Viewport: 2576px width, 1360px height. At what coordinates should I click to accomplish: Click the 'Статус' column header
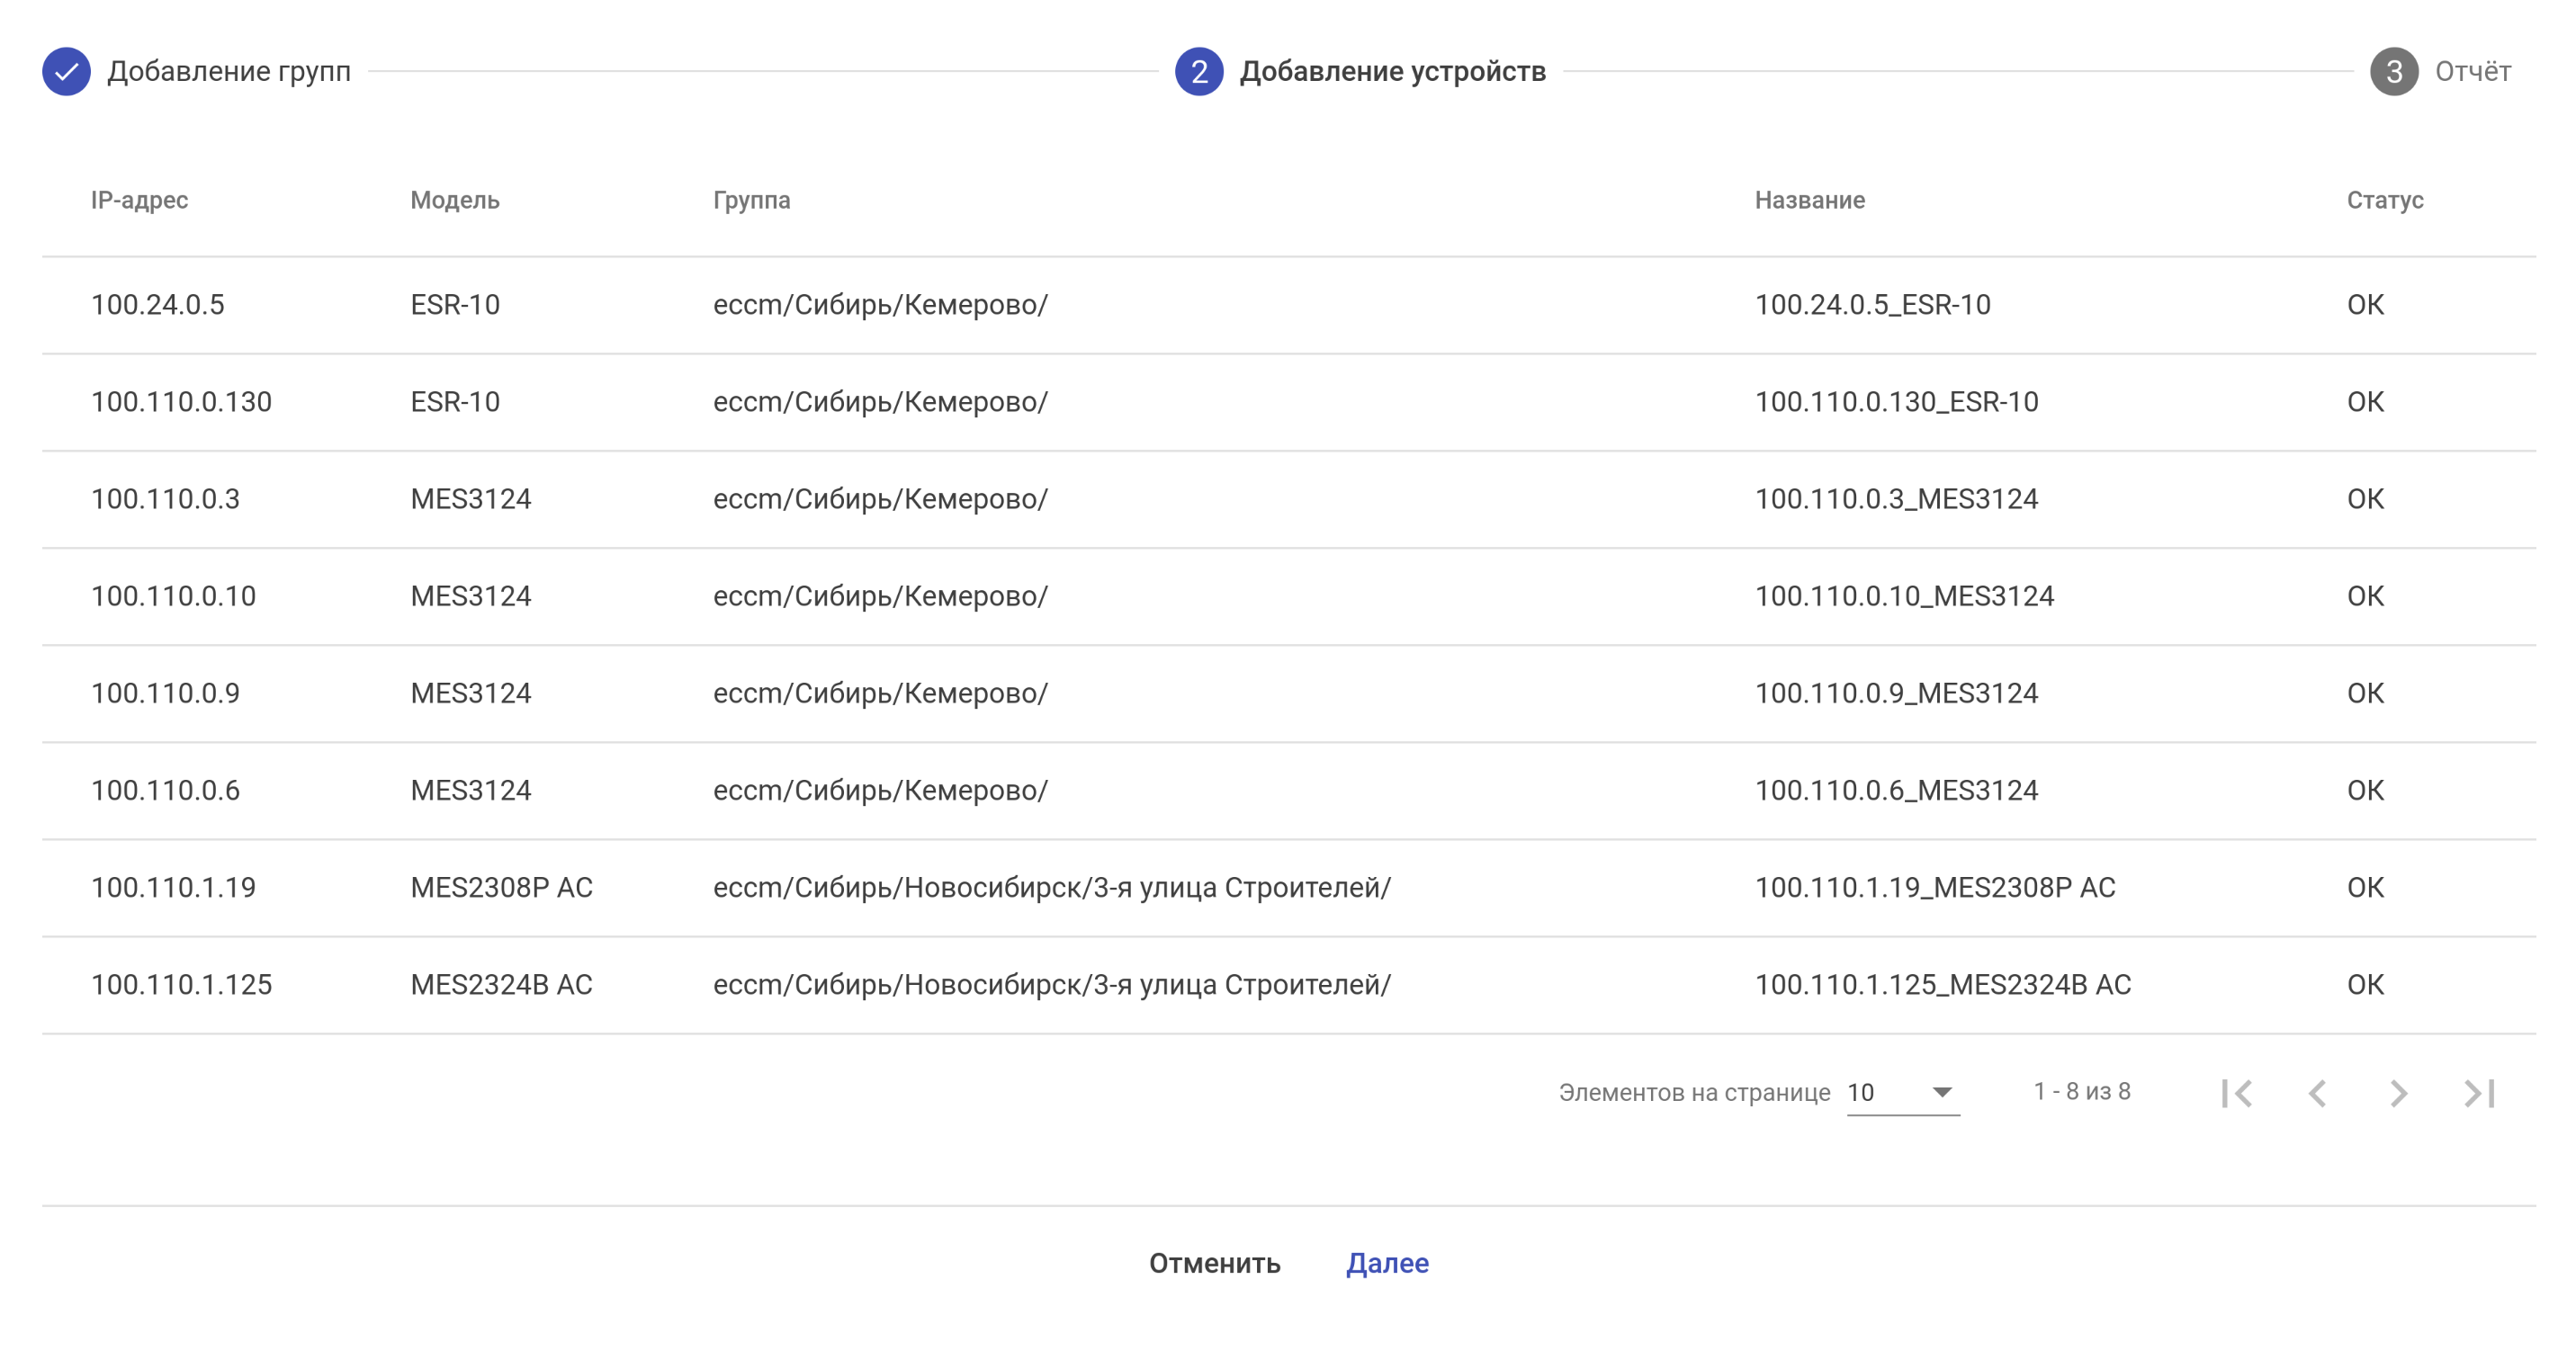point(2384,200)
